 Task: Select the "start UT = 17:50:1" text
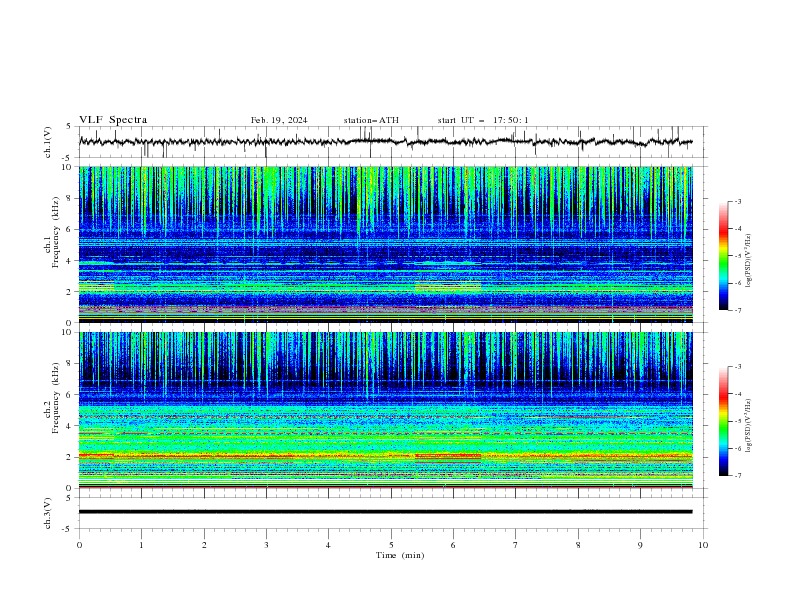(x=483, y=120)
